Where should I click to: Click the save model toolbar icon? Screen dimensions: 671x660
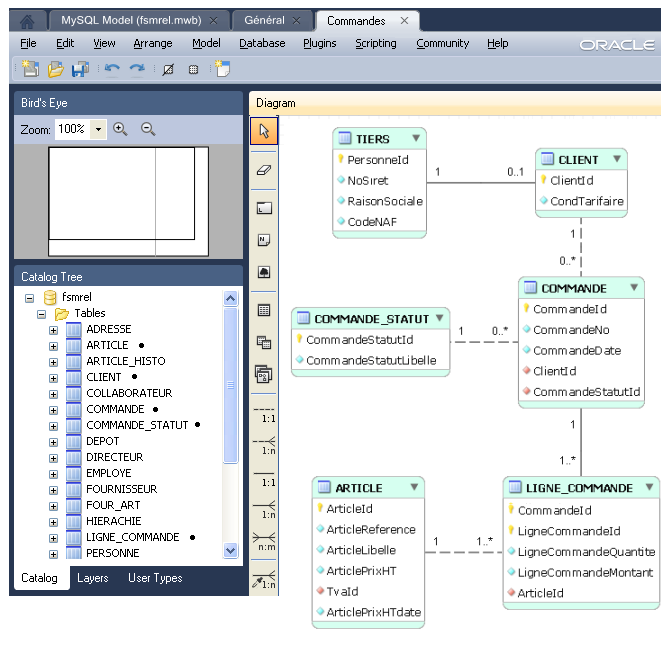pyautogui.click(x=80, y=69)
